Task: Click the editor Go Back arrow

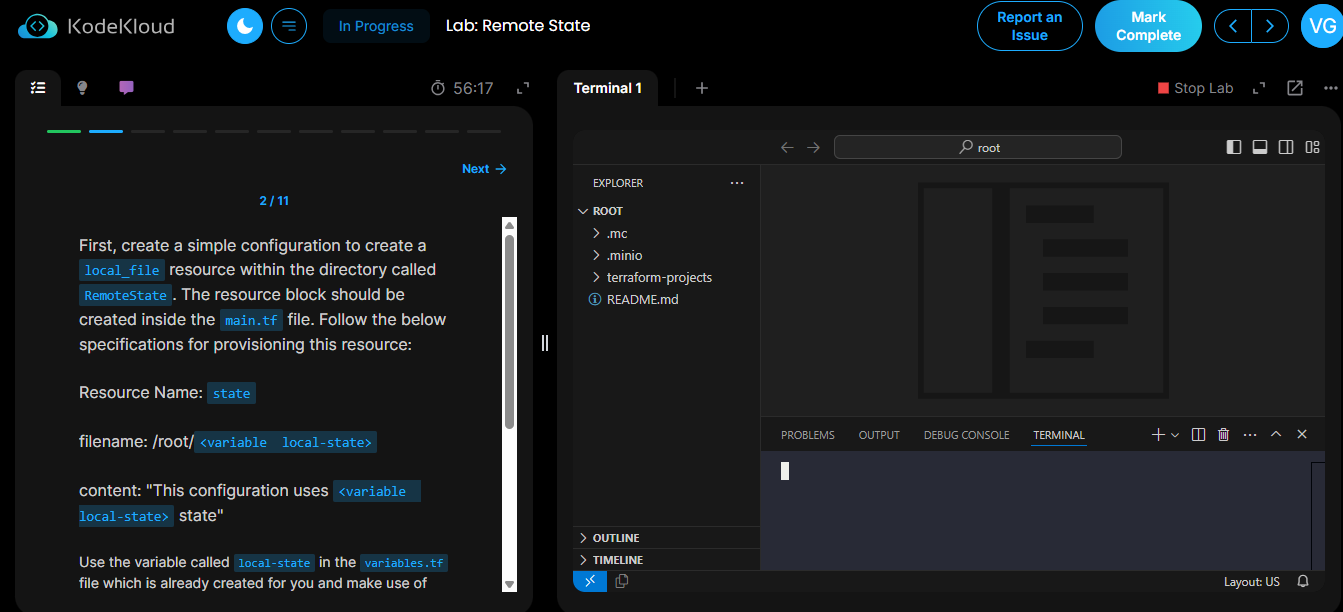Action: pos(787,147)
